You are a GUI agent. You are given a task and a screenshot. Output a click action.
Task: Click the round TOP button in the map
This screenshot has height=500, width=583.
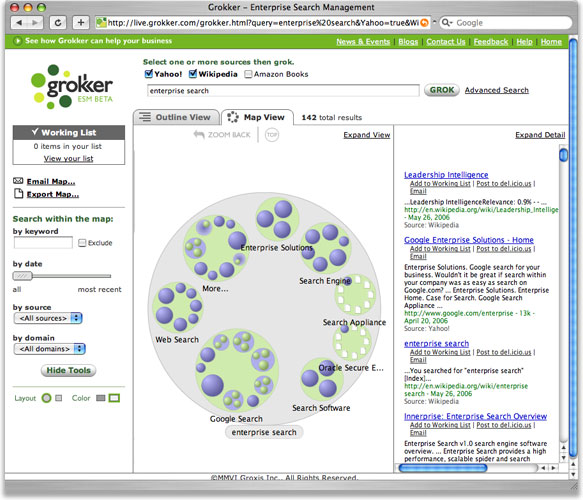(x=272, y=135)
